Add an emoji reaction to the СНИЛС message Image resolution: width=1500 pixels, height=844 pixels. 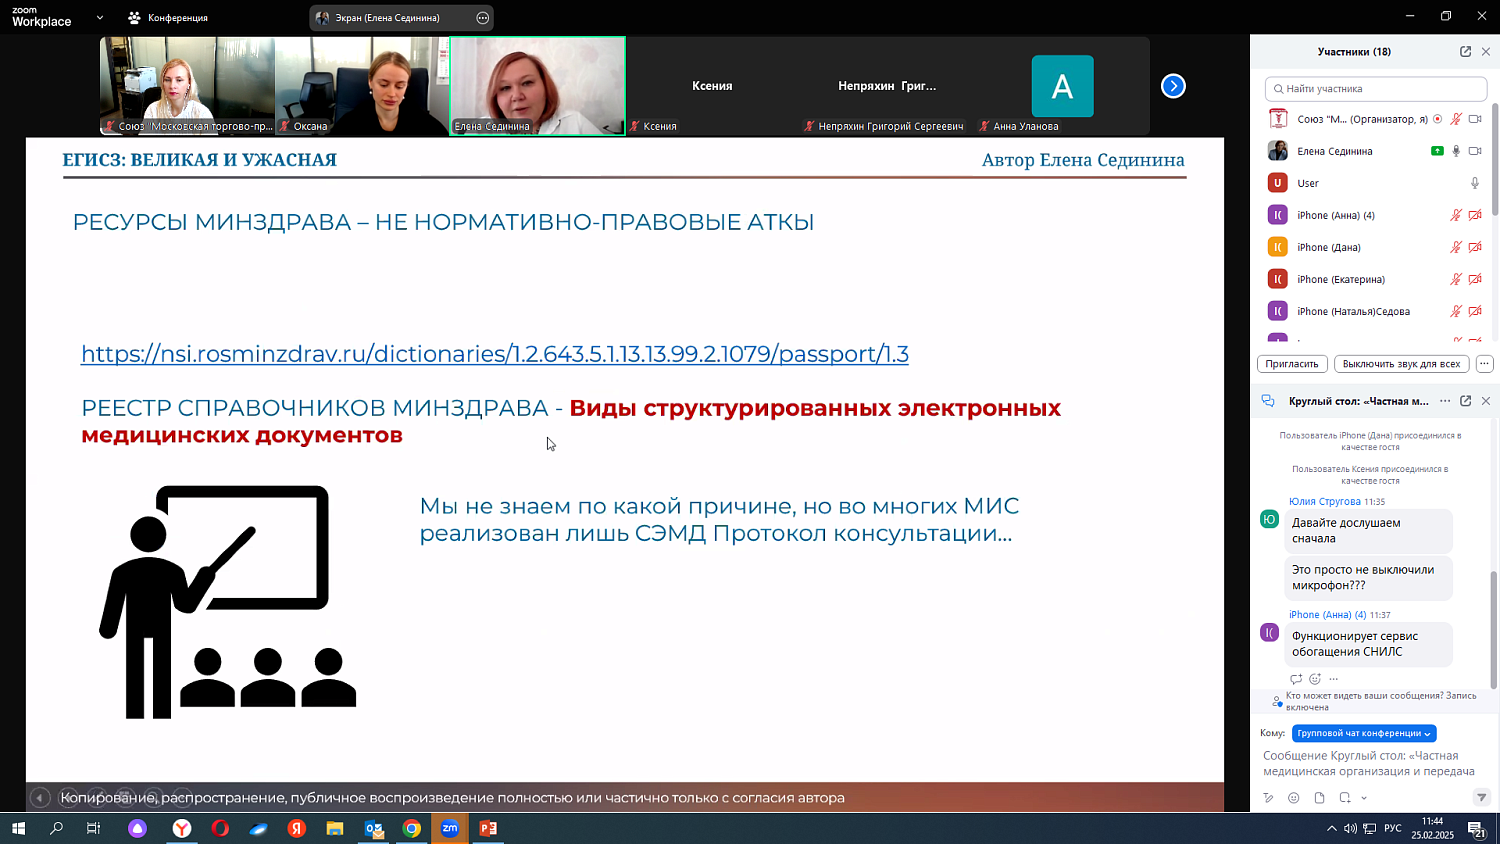point(1314,678)
